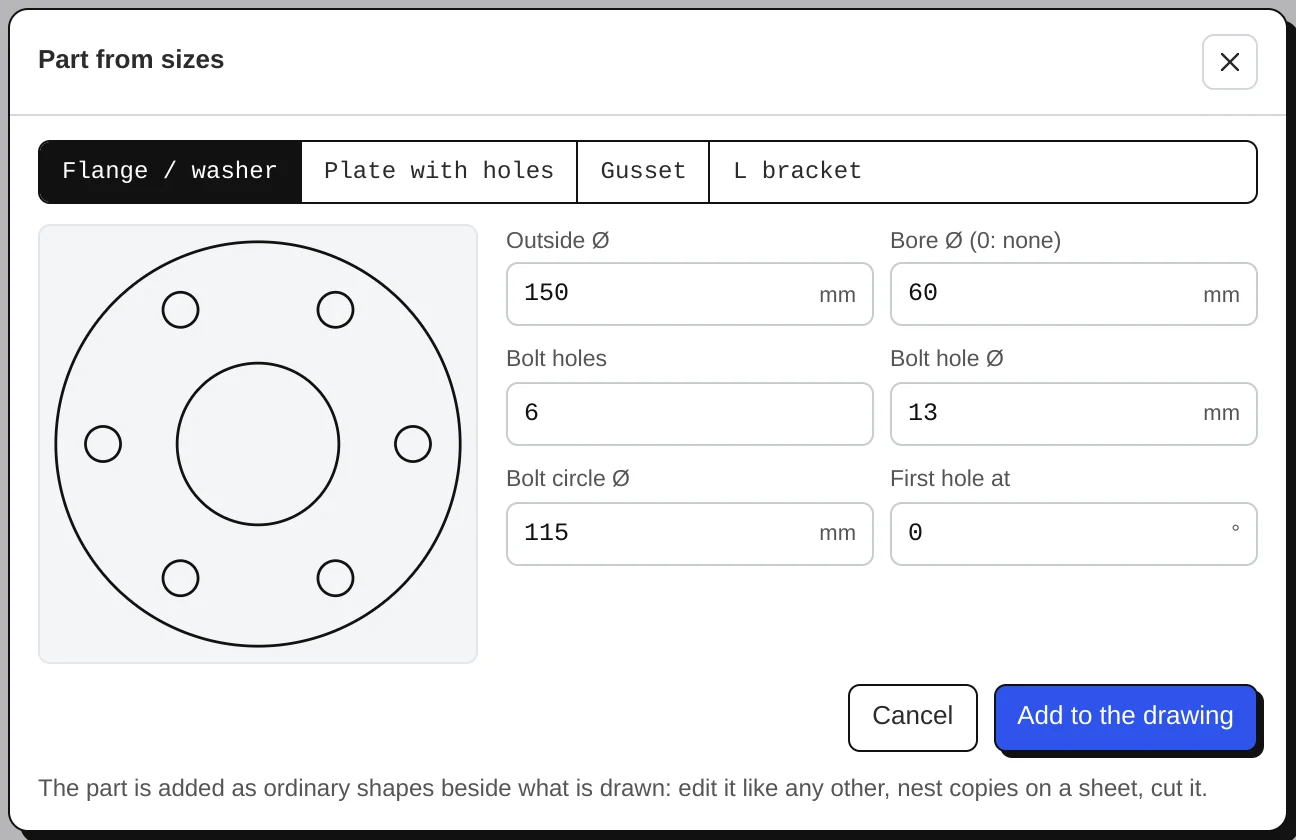Edit the Bore Ø value field
This screenshot has width=1296, height=840.
pyautogui.click(x=1073, y=294)
